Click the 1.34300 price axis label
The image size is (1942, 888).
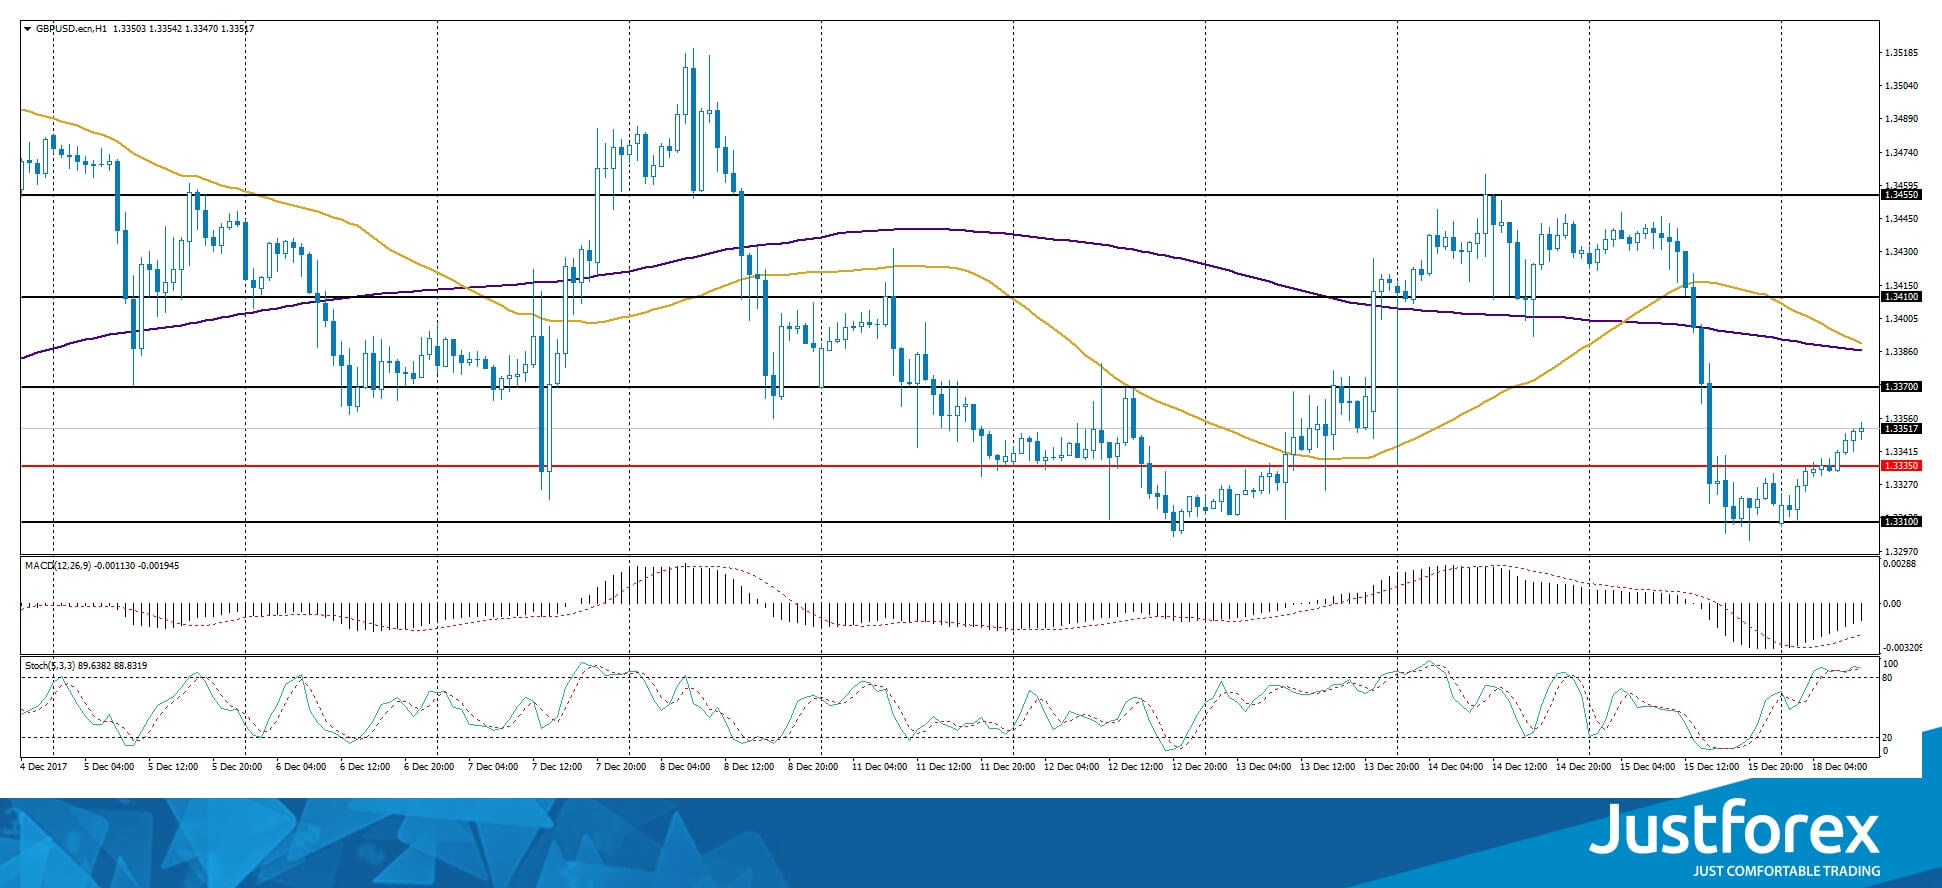1901,252
